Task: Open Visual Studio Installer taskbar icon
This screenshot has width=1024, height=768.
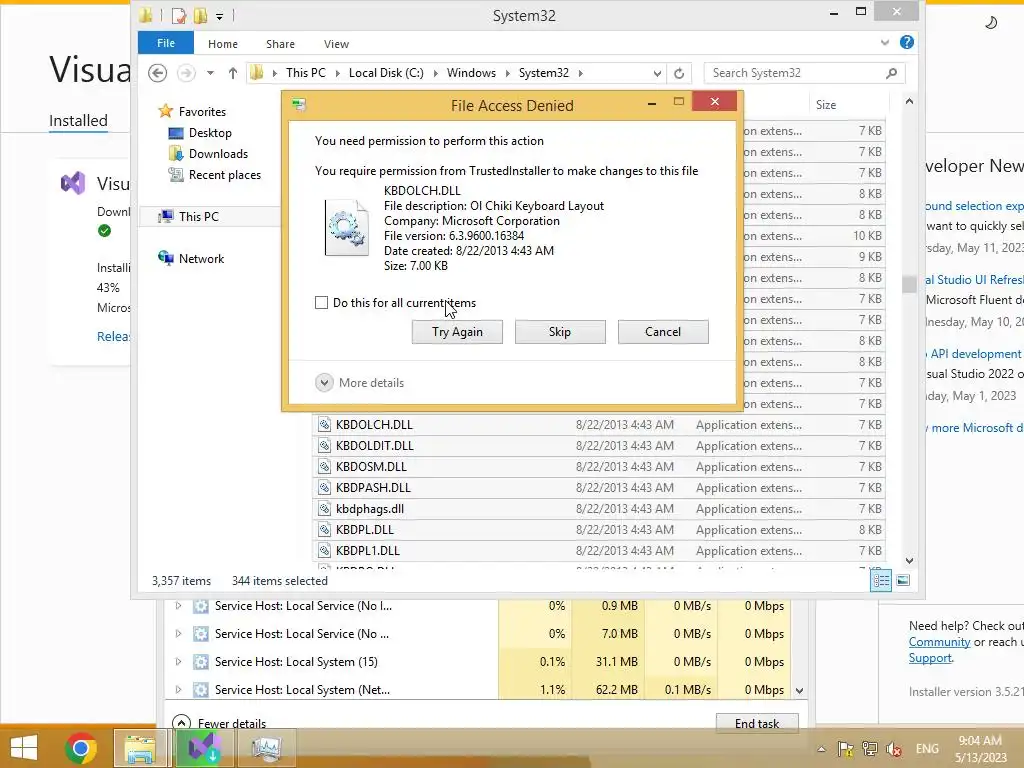Action: (x=204, y=748)
